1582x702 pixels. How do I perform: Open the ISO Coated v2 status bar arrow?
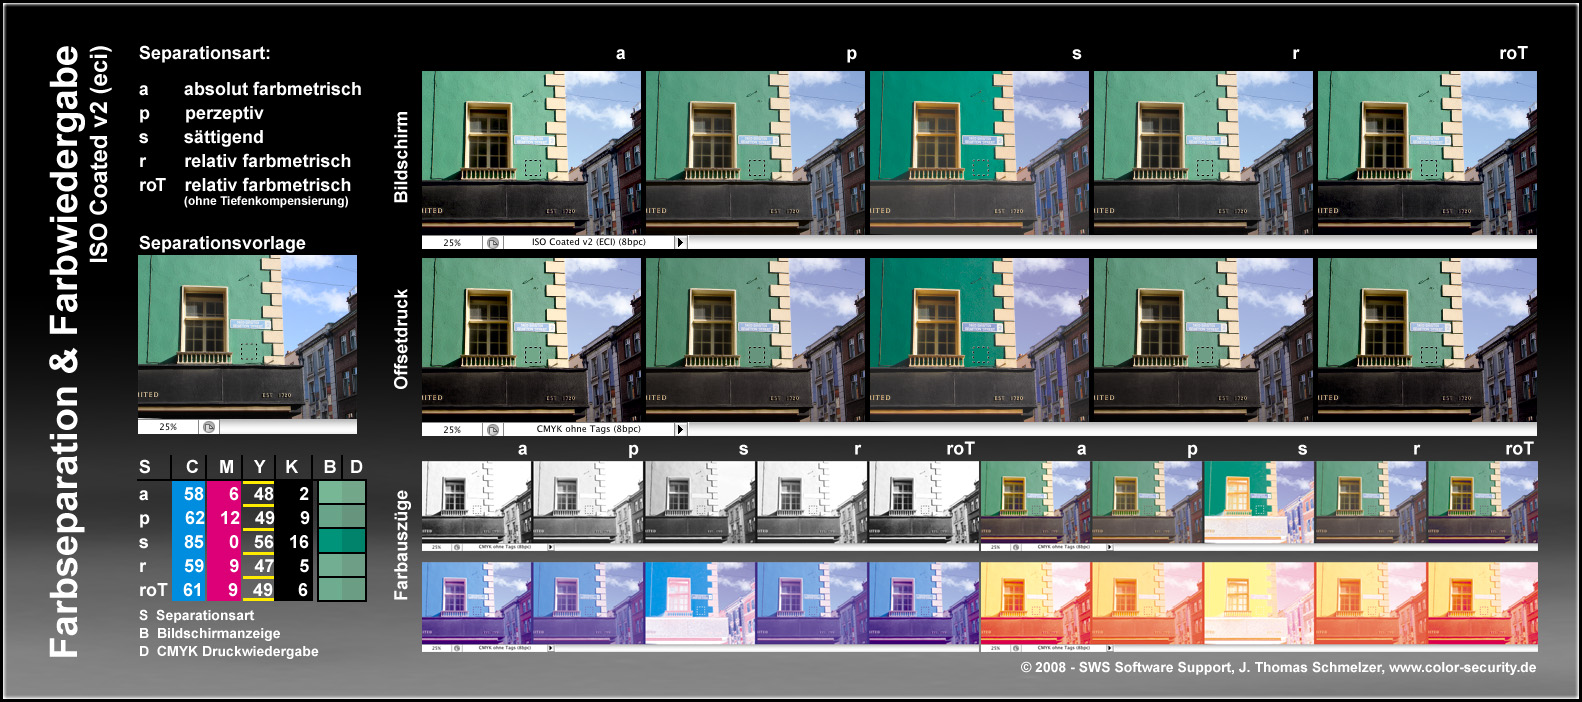(x=680, y=242)
